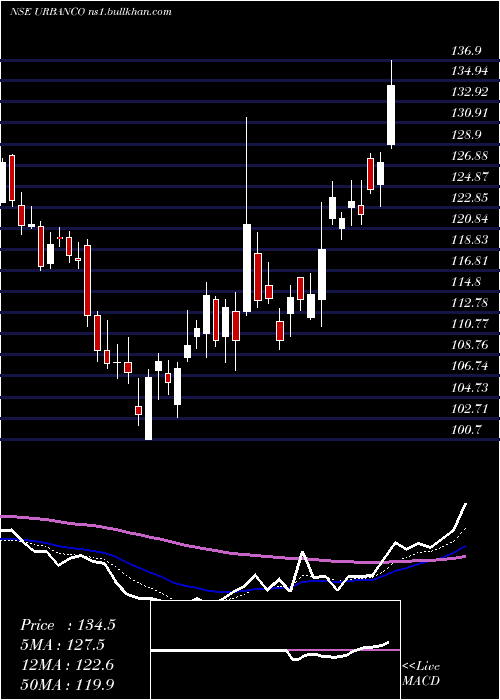Click the latest tall white candle near 132.92
The height and width of the screenshot is (700, 500).
pyautogui.click(x=391, y=114)
